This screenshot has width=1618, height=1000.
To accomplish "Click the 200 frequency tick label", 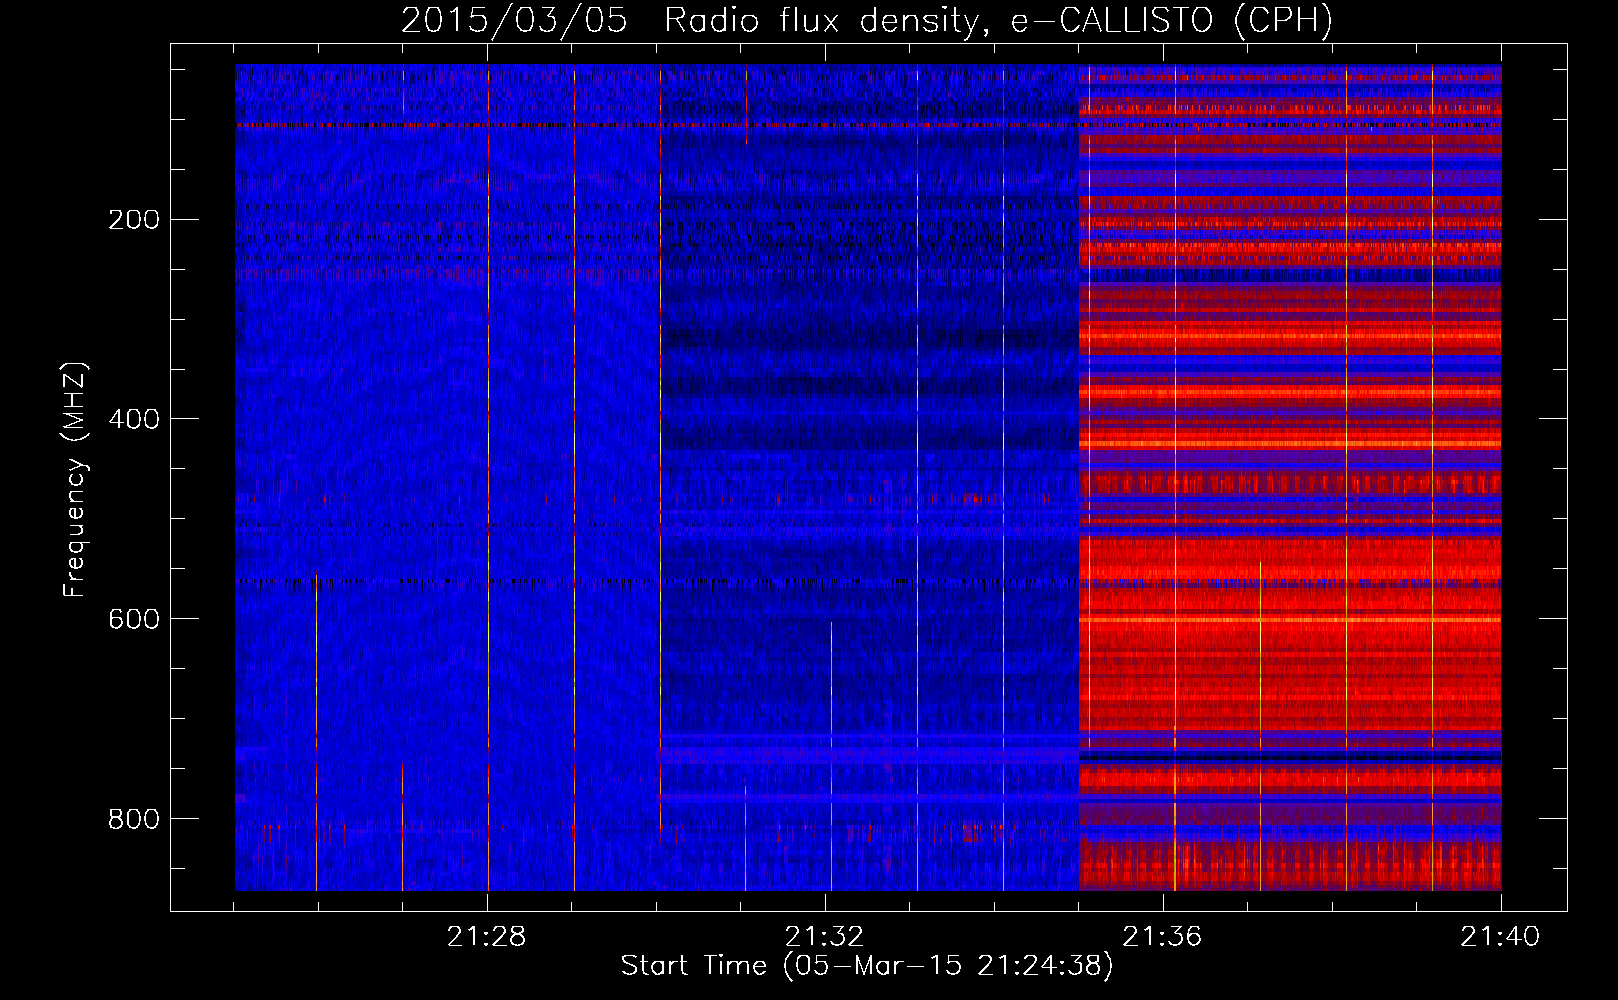I will [134, 220].
